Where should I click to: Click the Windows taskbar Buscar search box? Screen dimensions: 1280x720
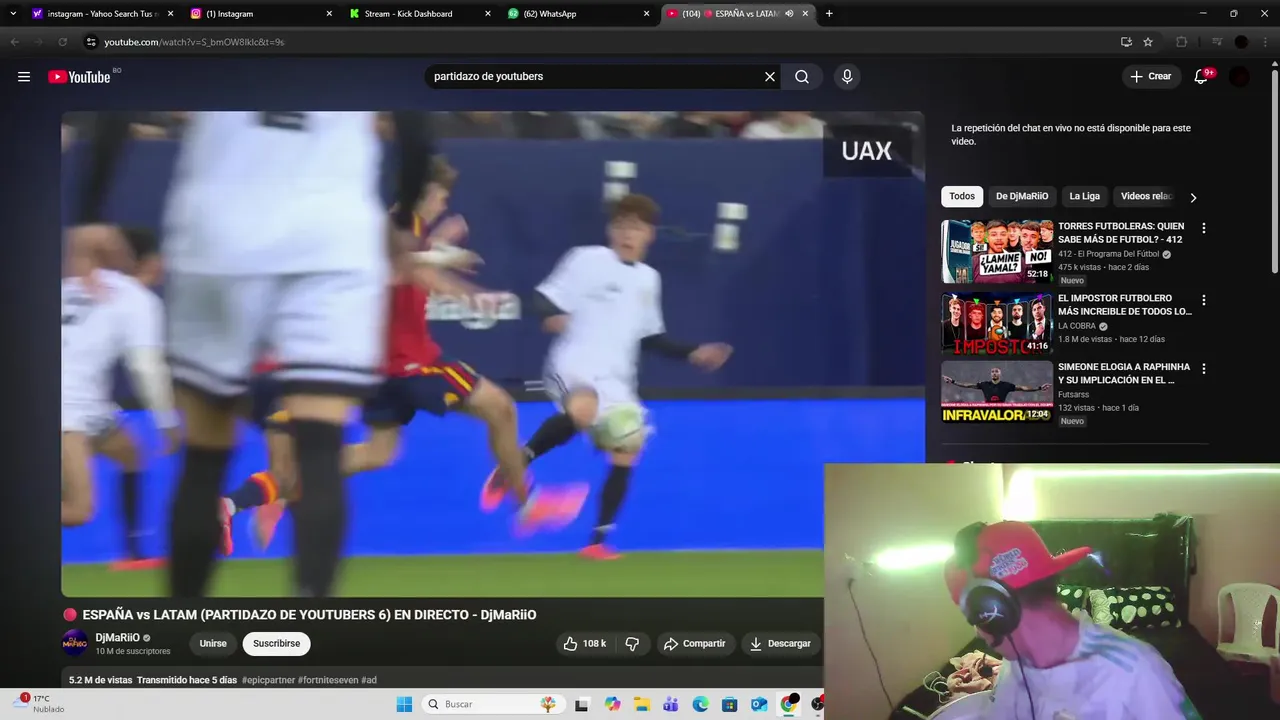click(x=491, y=704)
